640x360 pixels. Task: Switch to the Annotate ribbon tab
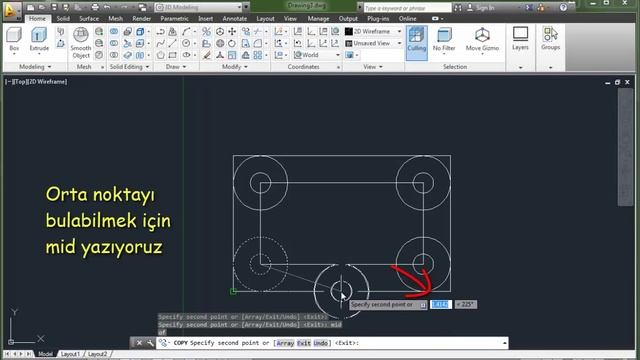(234, 18)
